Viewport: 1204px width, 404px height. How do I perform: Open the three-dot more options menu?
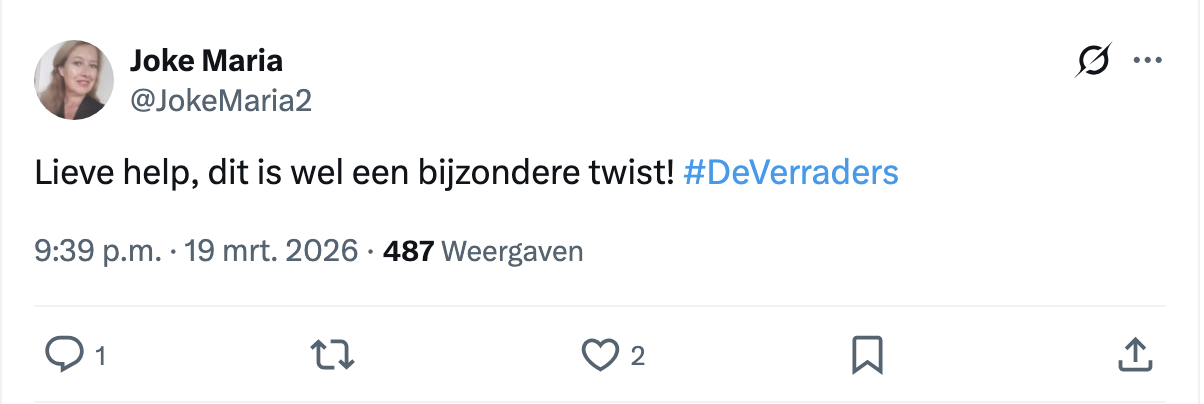click(1146, 62)
